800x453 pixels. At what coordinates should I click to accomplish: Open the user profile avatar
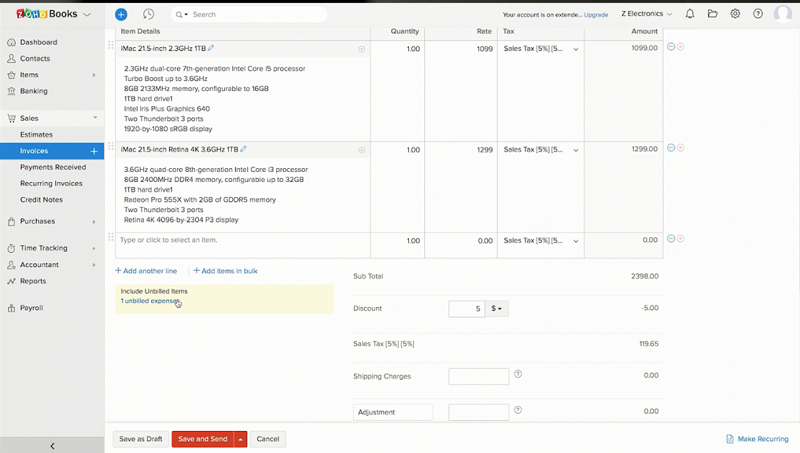[783, 14]
